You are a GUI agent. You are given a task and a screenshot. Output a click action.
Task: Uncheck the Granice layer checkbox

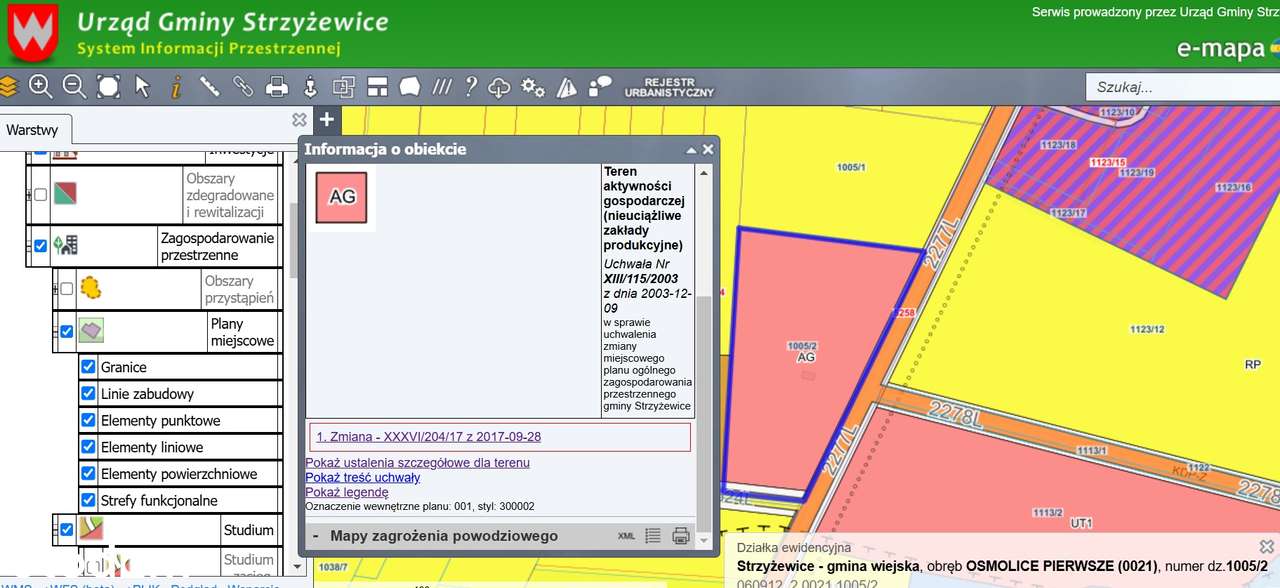click(88, 367)
